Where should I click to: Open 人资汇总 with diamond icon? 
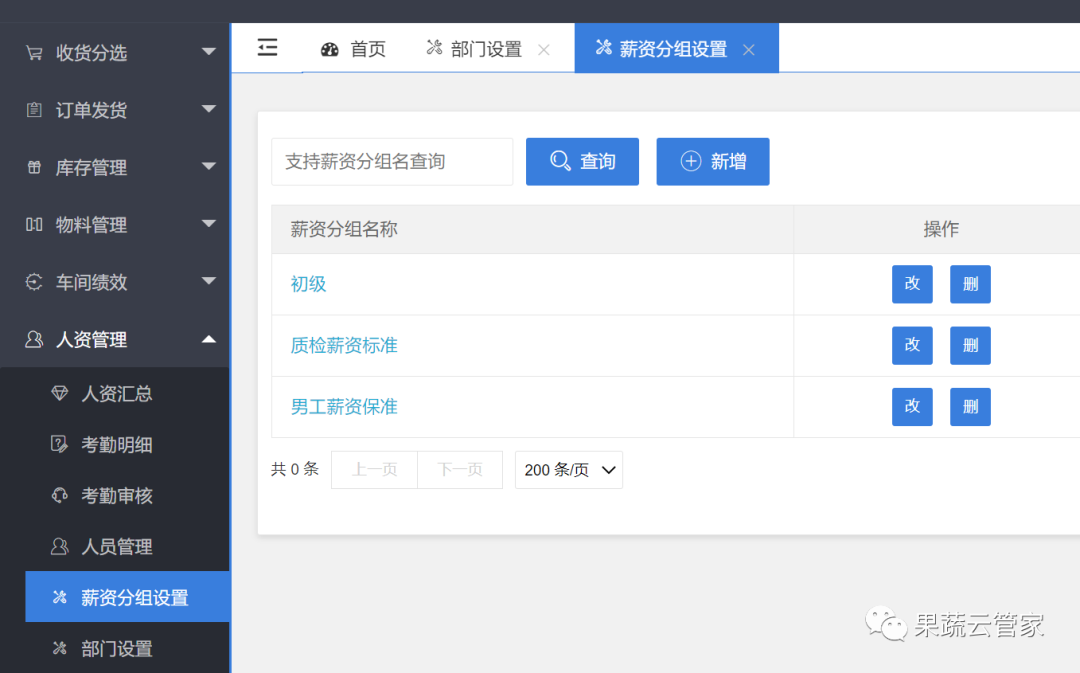coord(116,394)
